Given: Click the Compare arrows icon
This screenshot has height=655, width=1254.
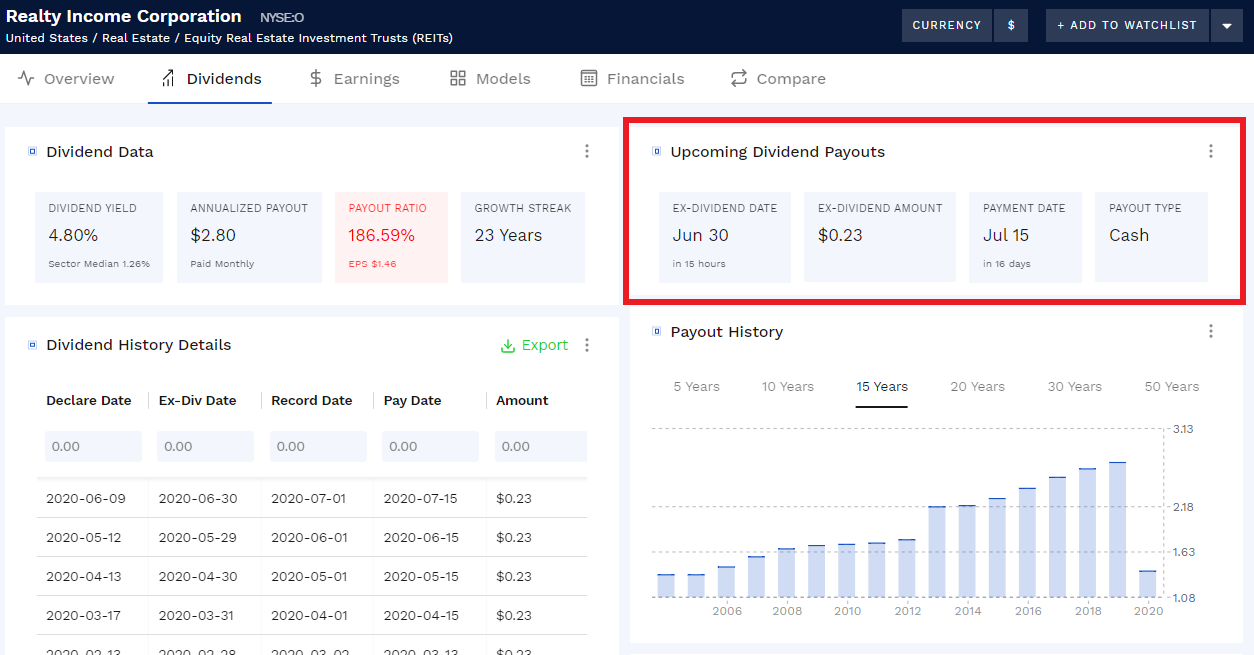Looking at the screenshot, I should pyautogui.click(x=739, y=78).
